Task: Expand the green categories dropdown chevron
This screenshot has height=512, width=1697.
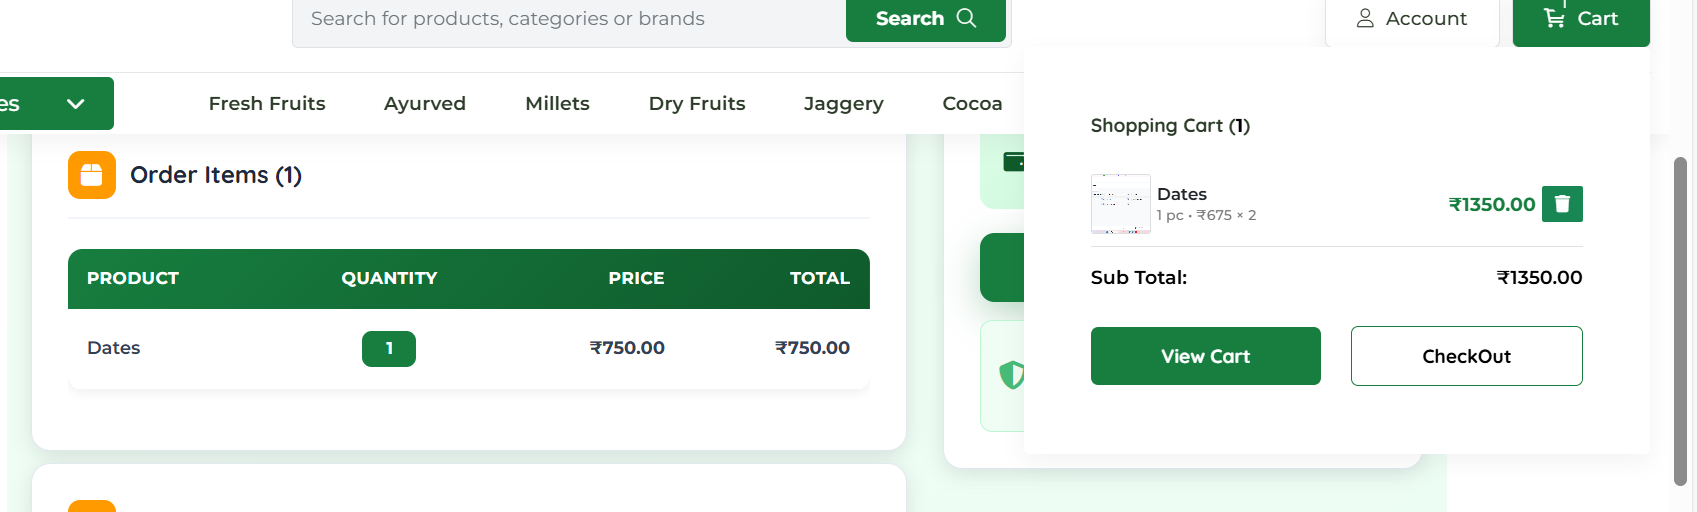Action: [75, 104]
